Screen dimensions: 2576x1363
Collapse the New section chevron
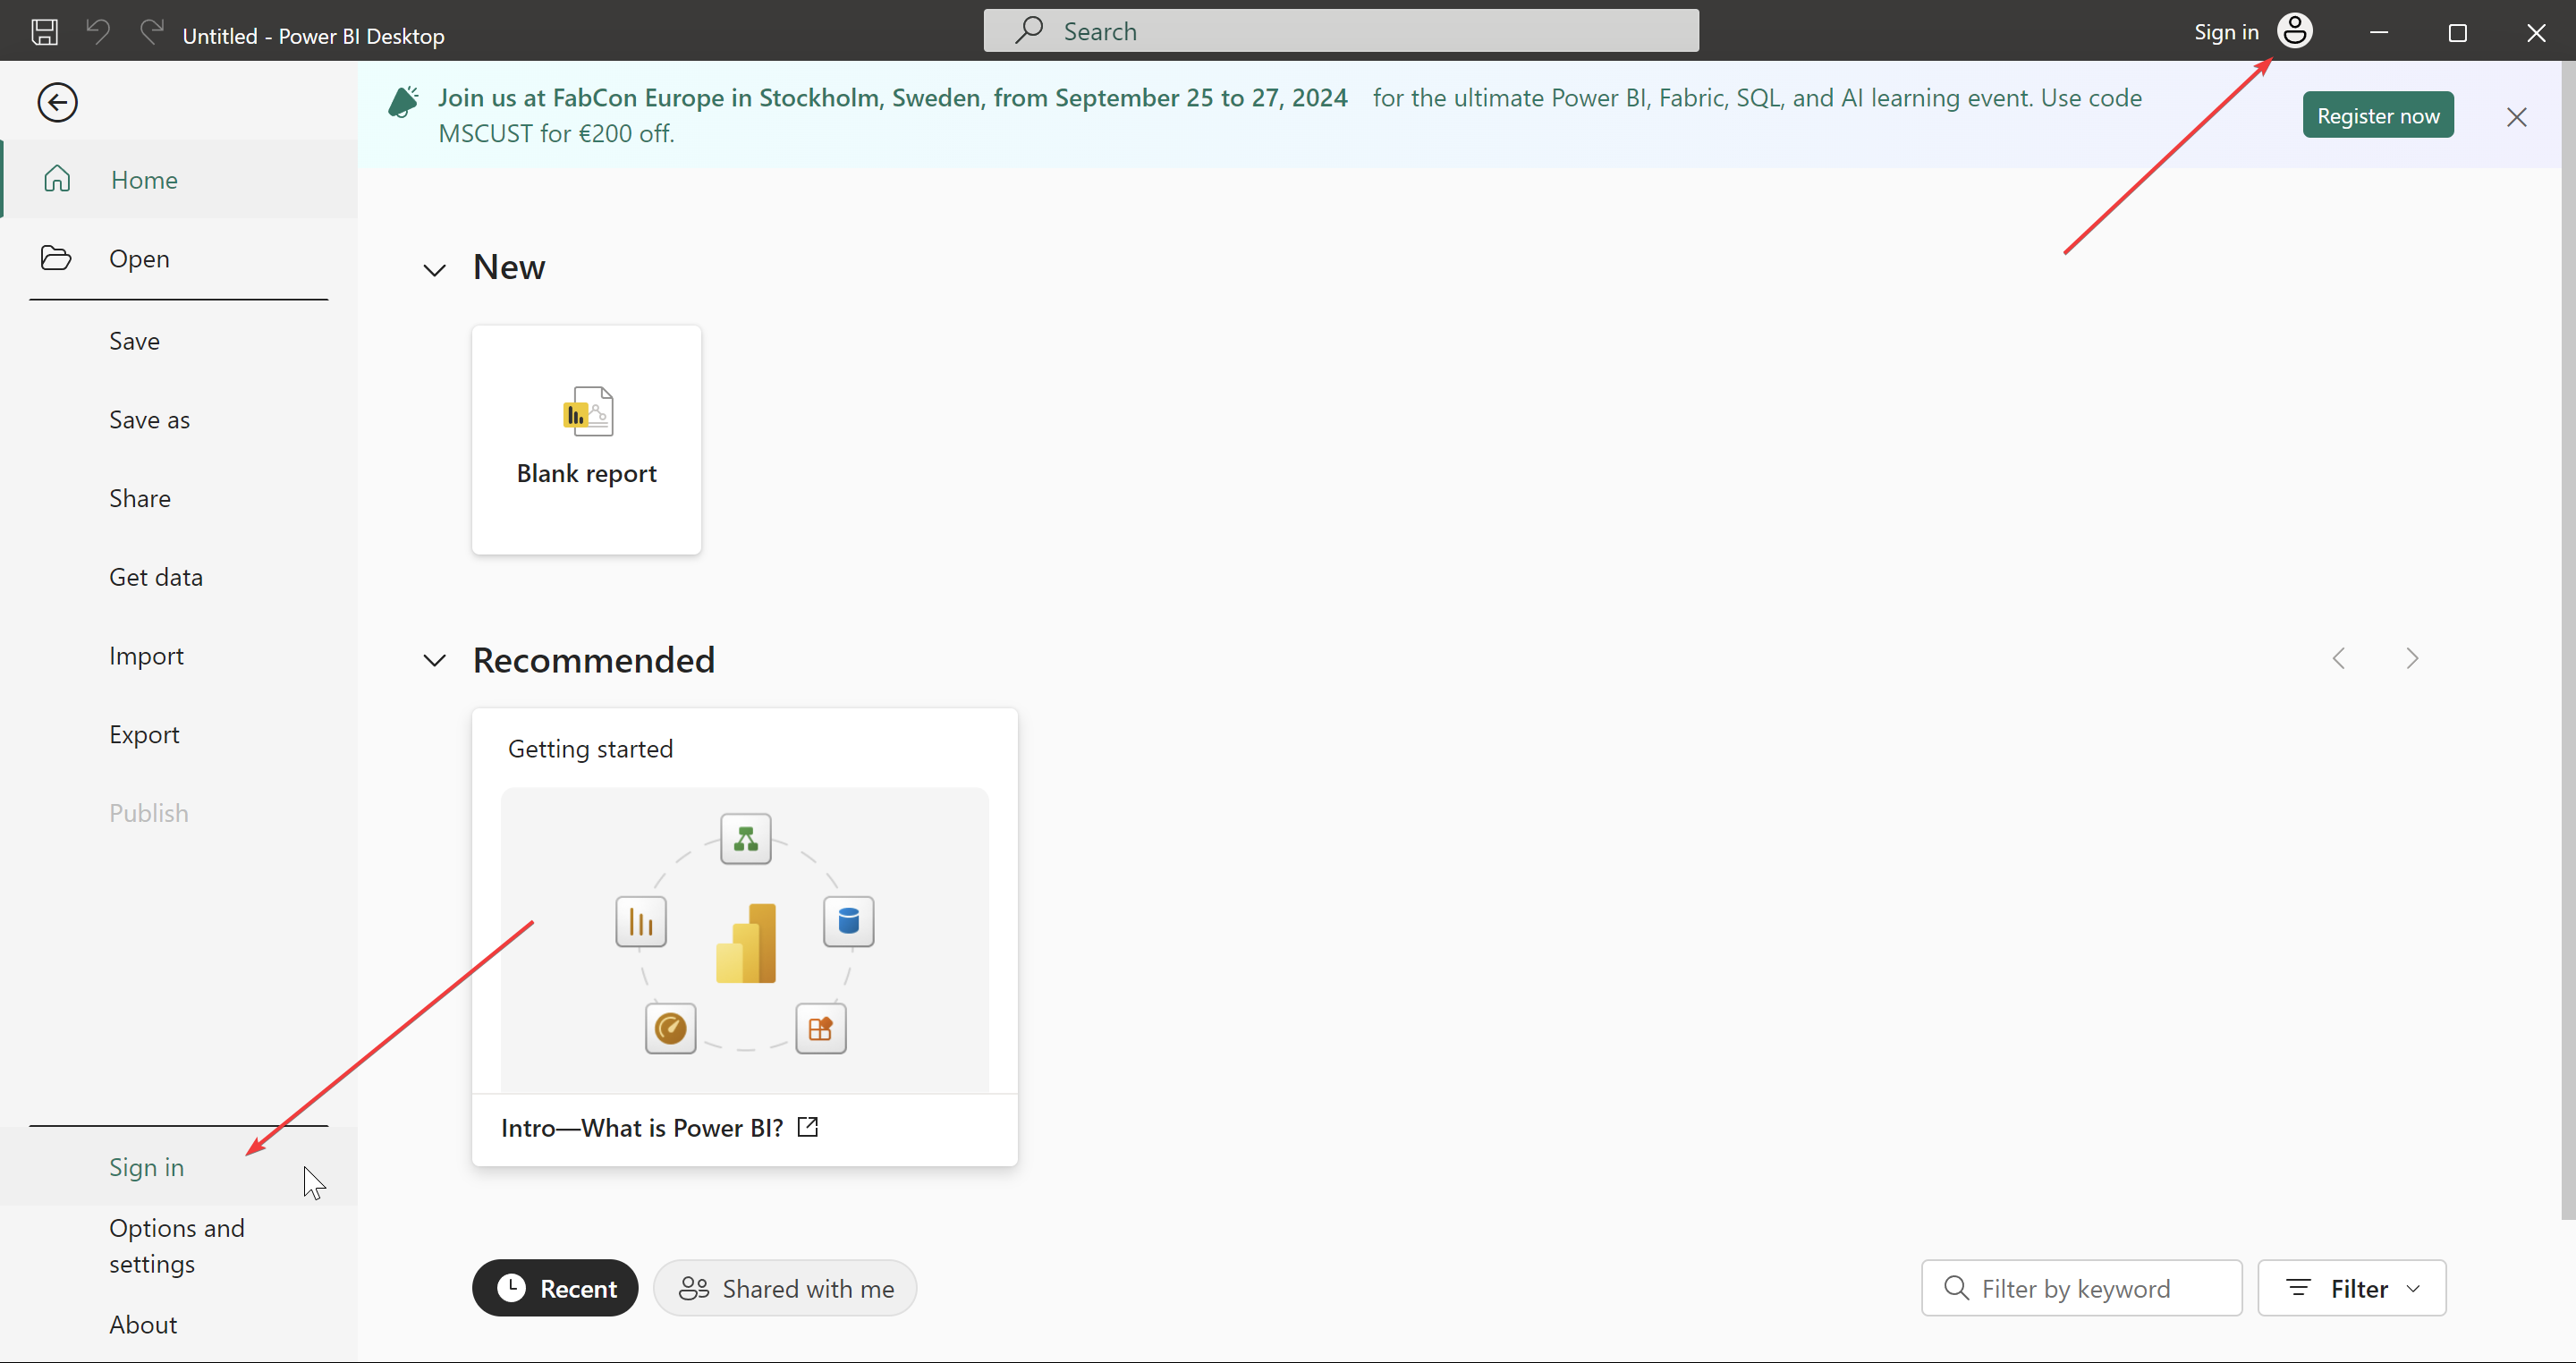(434, 270)
